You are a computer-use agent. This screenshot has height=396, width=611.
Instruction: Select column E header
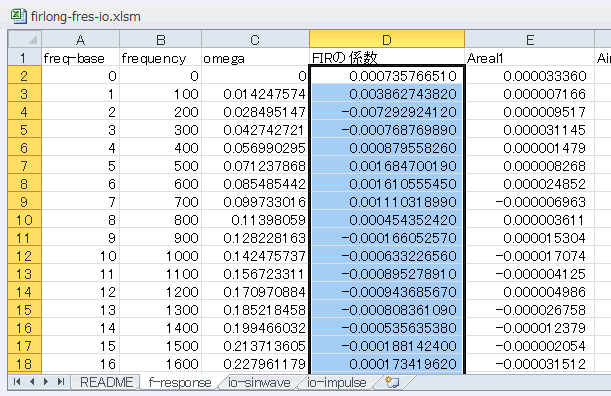(530, 39)
